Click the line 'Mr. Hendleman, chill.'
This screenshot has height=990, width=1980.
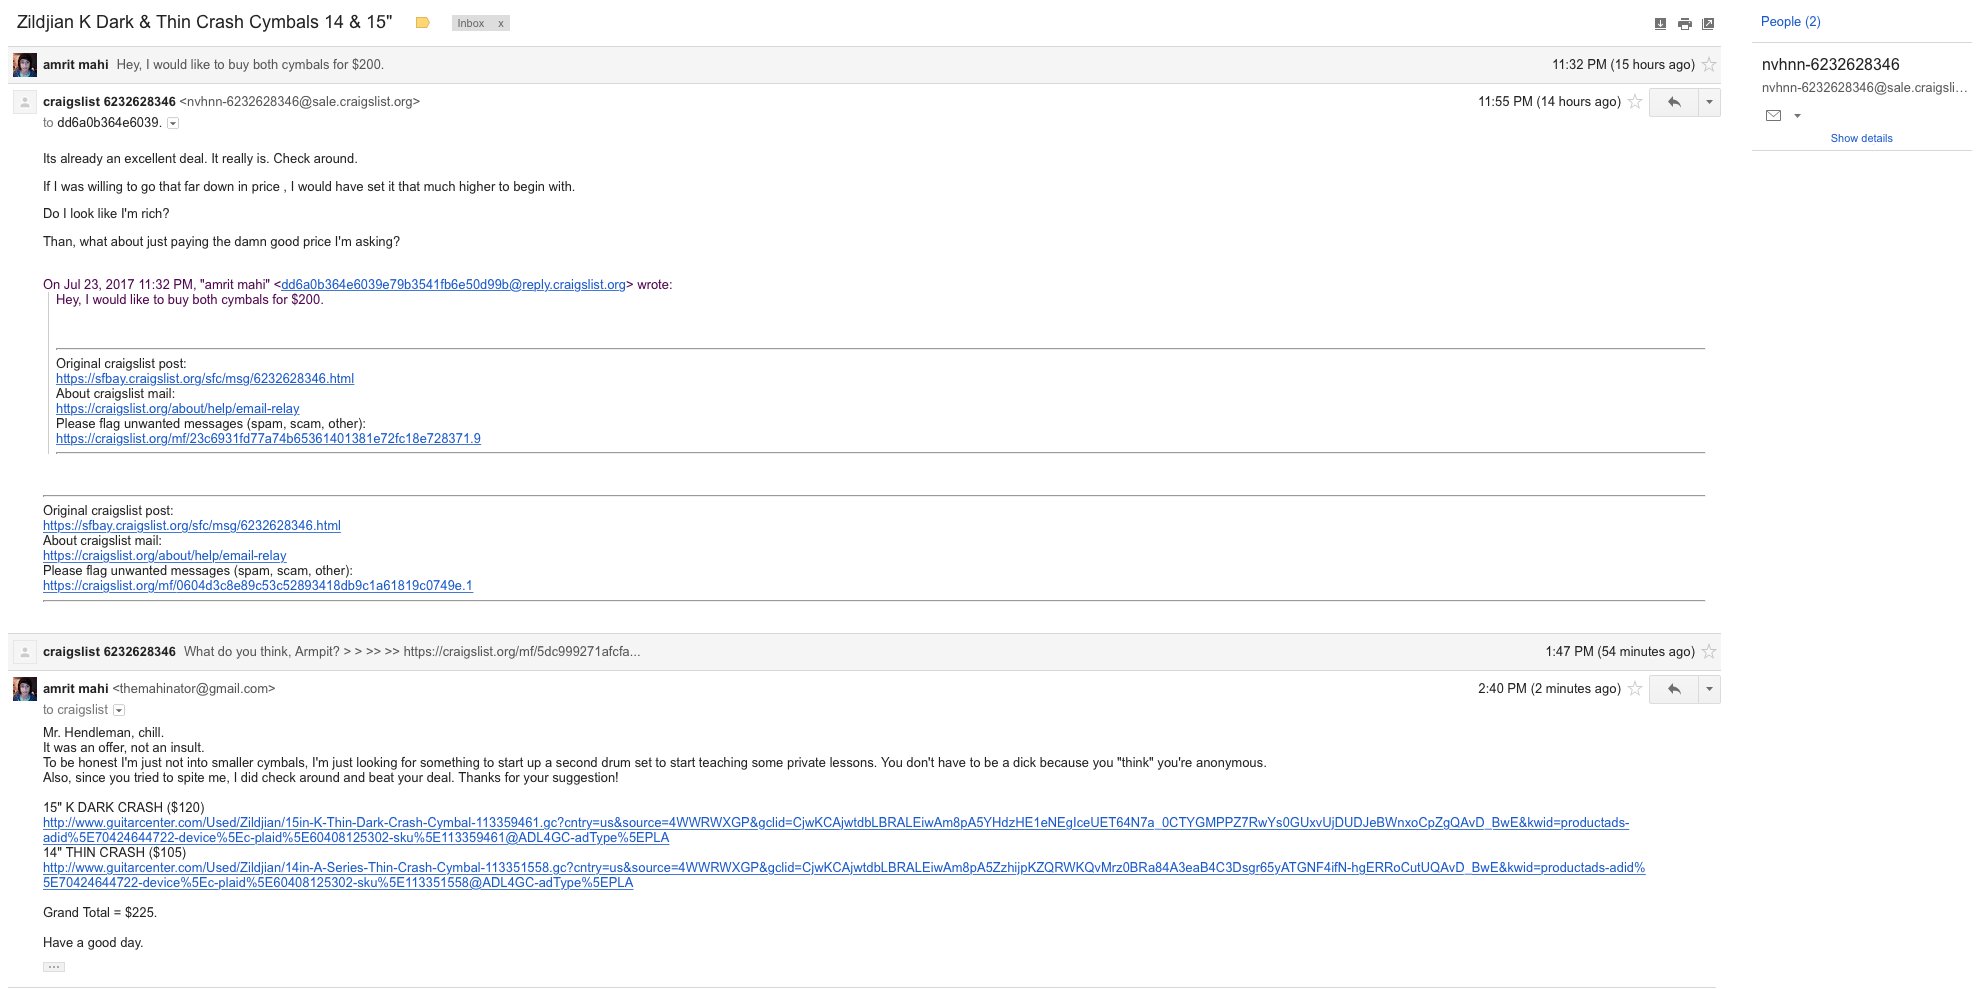pyautogui.click(x=103, y=733)
